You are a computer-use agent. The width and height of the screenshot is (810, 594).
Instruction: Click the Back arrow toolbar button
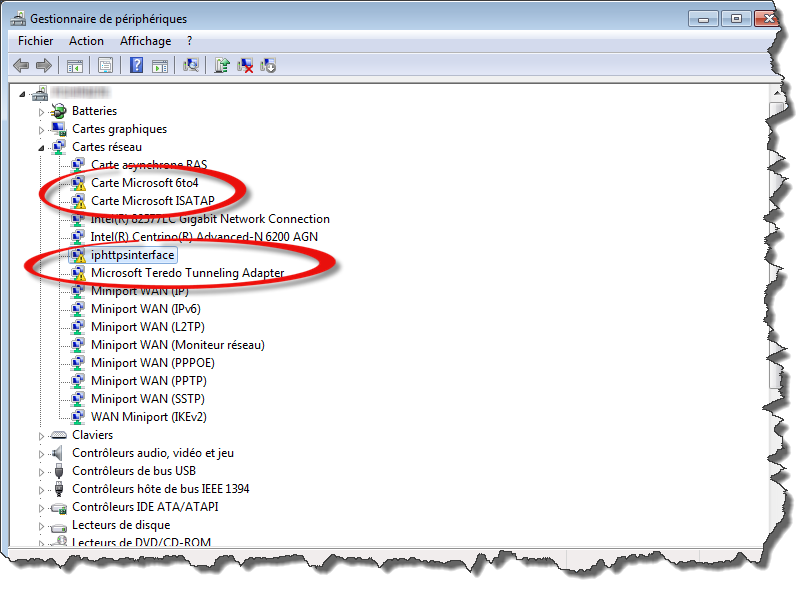tap(21, 66)
